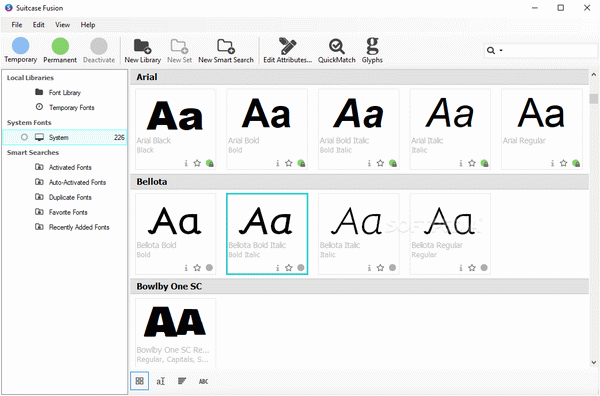The width and height of the screenshot is (600, 396).
Task: Click the green Permanent activation button
Action: (x=60, y=50)
